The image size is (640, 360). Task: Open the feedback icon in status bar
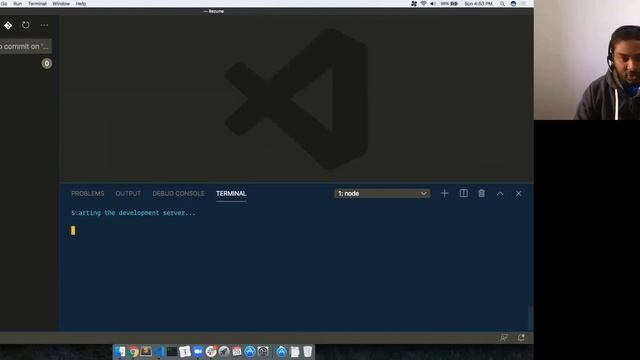pos(504,338)
